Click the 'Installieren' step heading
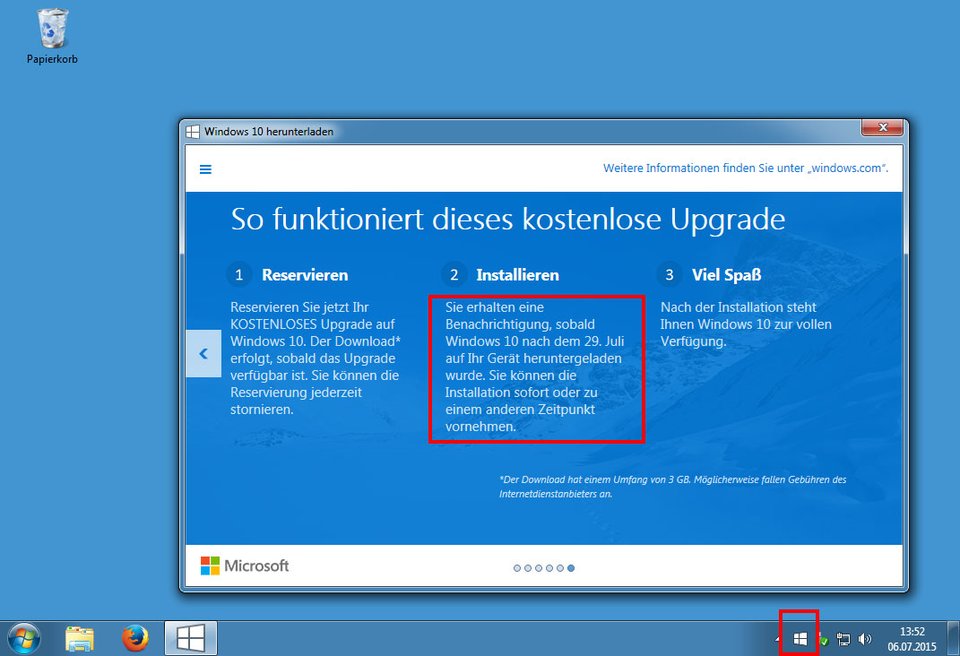The image size is (960, 656). [517, 275]
